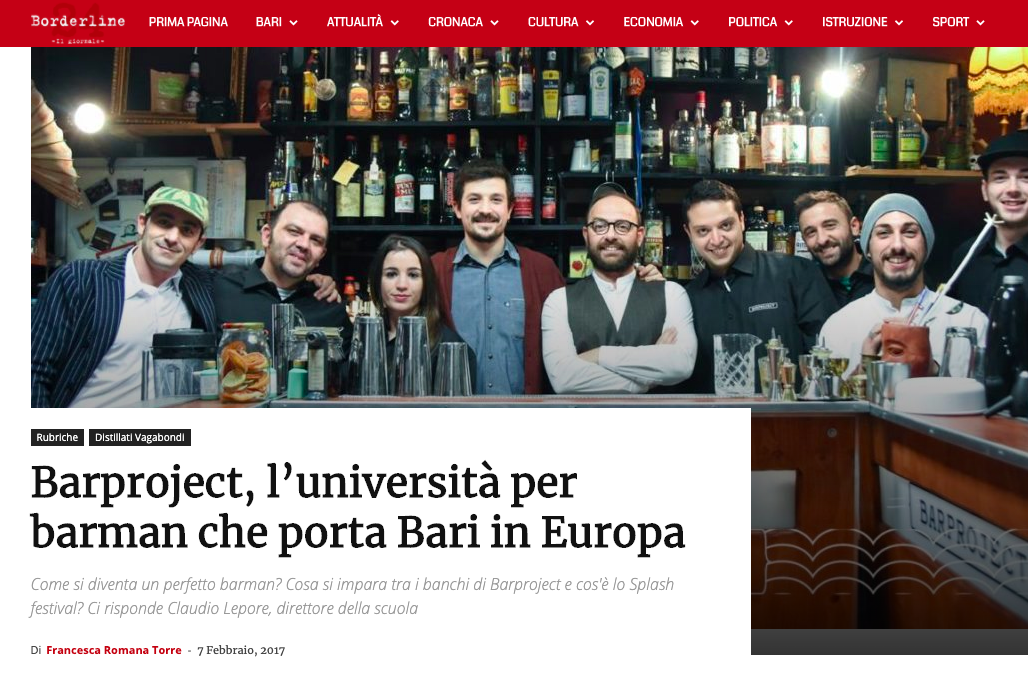Expand the Bari dropdown chevron

click(x=294, y=23)
